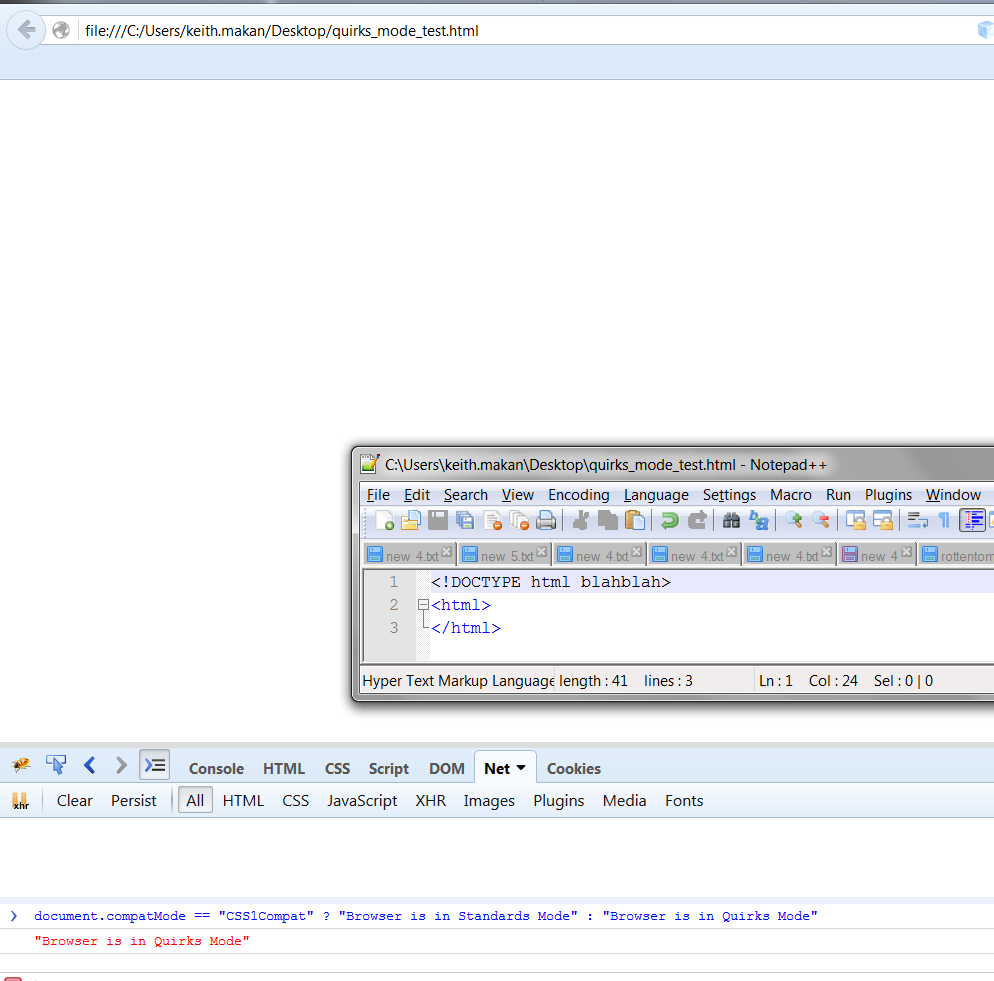The width and height of the screenshot is (994, 981).
Task: Click the Close All documents icon
Action: pyautogui.click(x=519, y=521)
